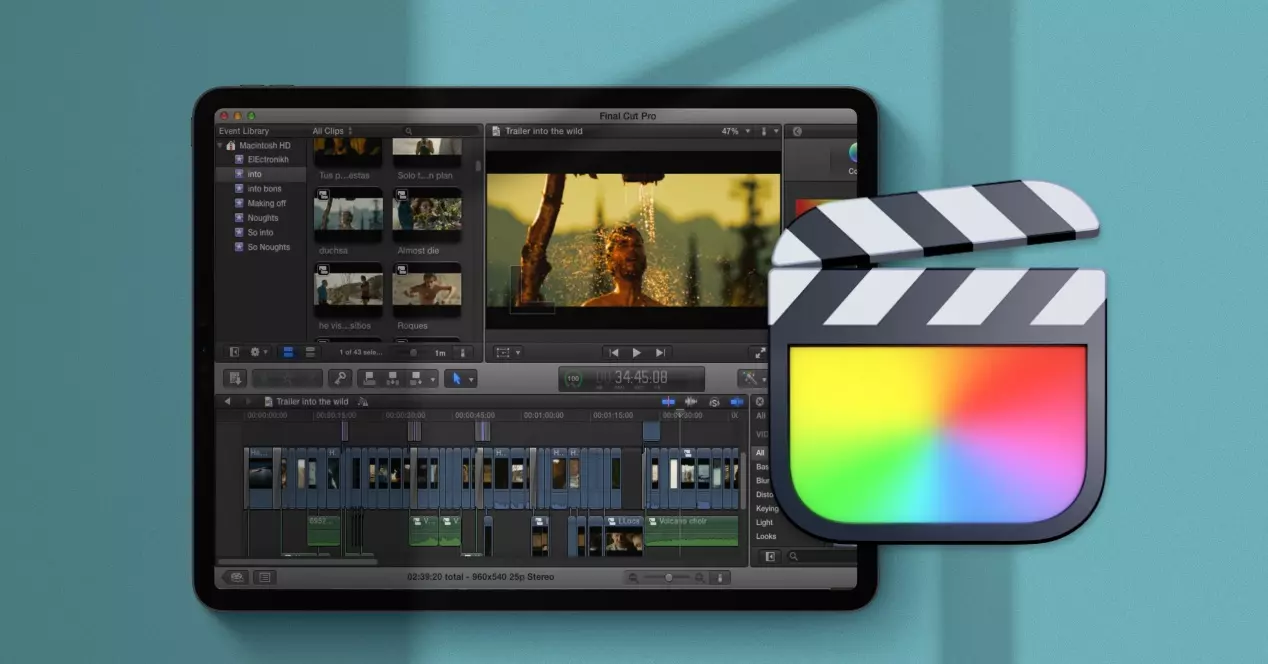Image resolution: width=1268 pixels, height=664 pixels.
Task: Collapse the Macintosh HD disclosure triangle
Action: [222, 145]
